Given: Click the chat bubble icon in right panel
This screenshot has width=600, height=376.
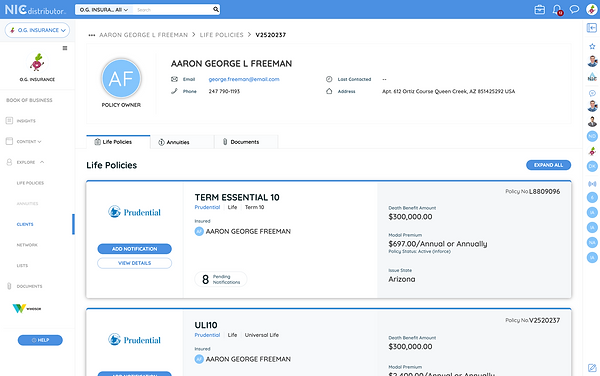Looking at the screenshot, I should click(x=592, y=93).
